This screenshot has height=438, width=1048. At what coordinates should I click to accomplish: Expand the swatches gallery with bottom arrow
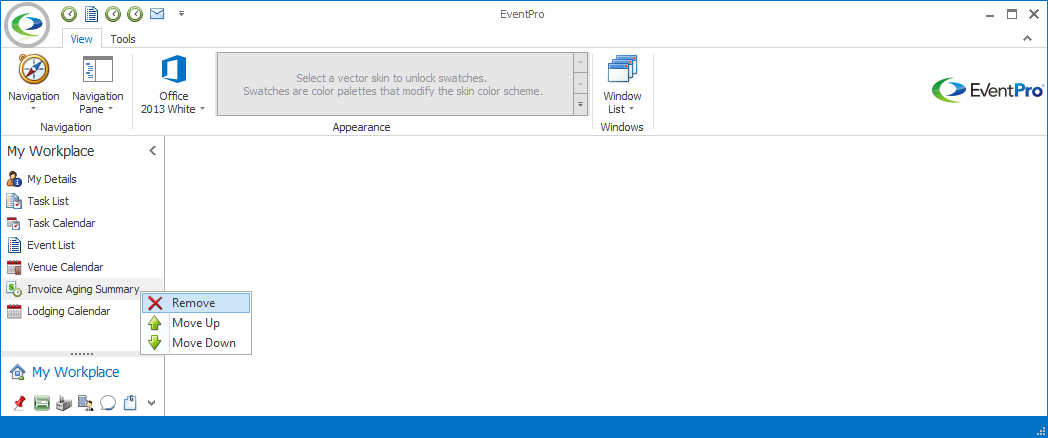[x=580, y=105]
